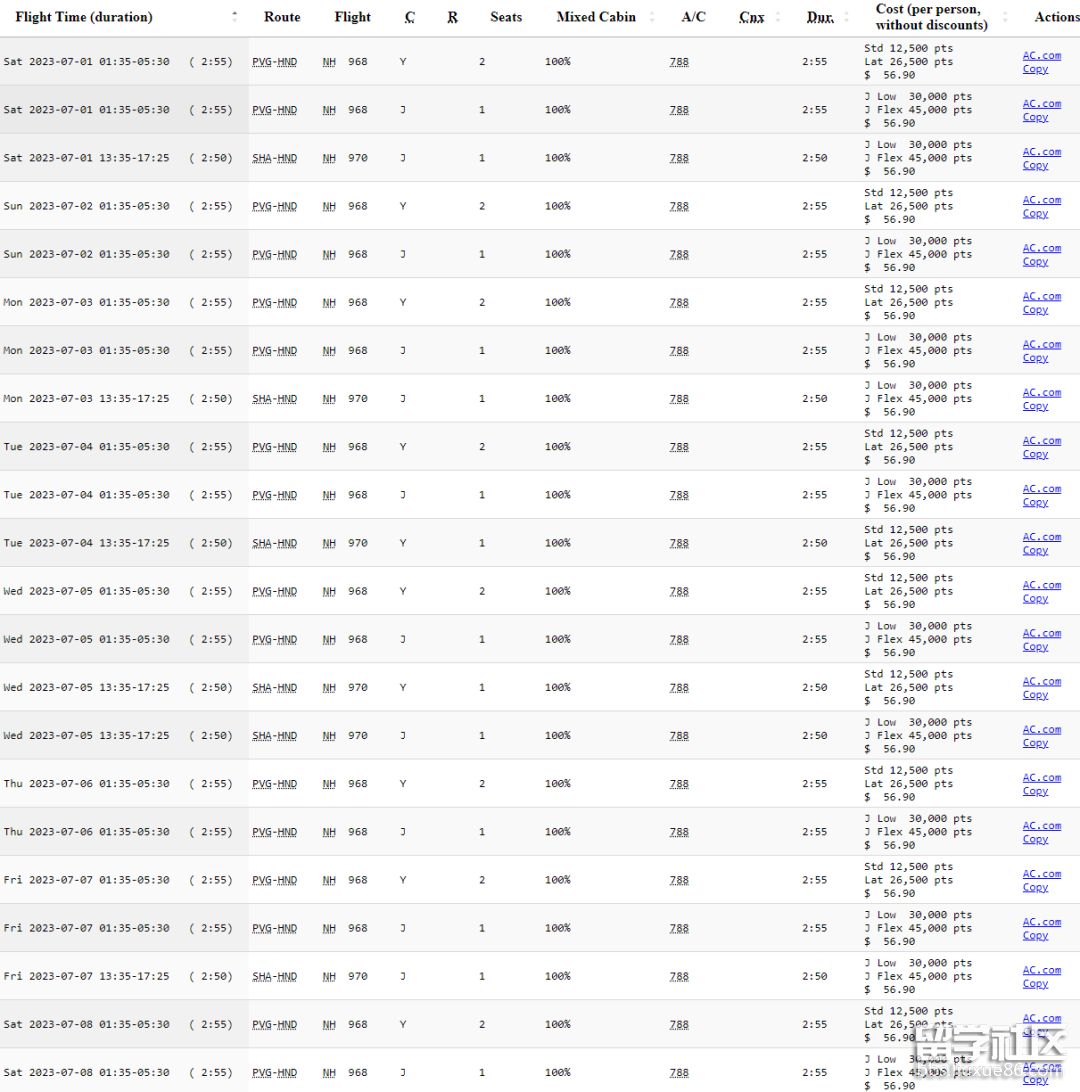The image size is (1080, 1092).
Task: Click the sort arrows beside Flight Time header
Action: pyautogui.click(x=235, y=17)
